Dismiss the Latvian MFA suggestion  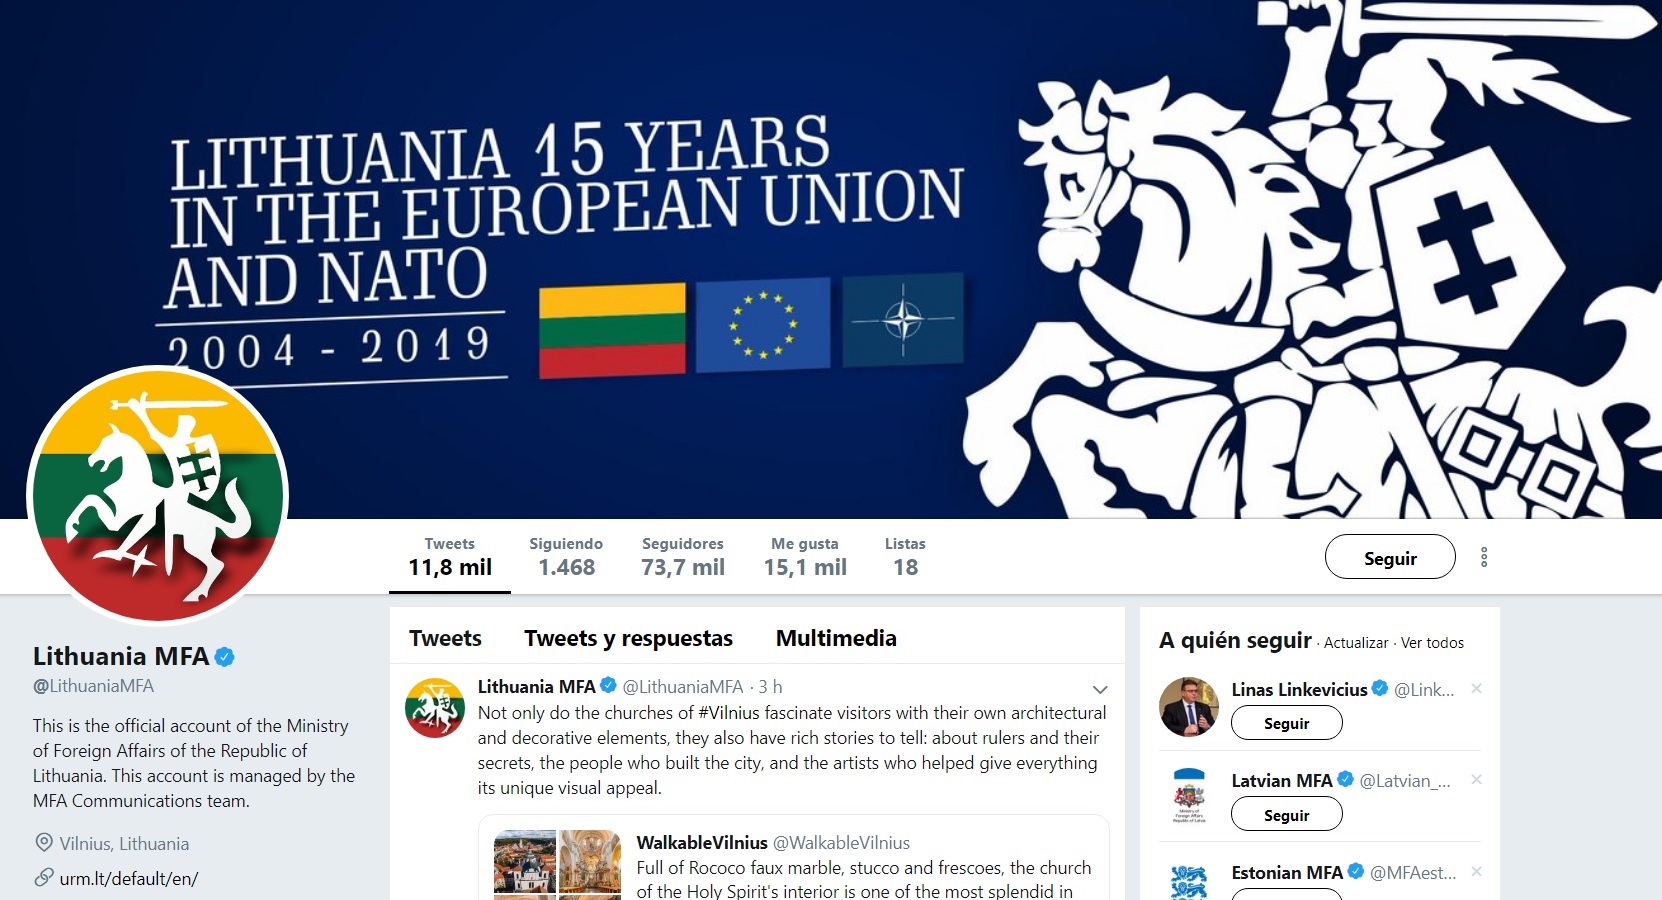tap(1476, 779)
